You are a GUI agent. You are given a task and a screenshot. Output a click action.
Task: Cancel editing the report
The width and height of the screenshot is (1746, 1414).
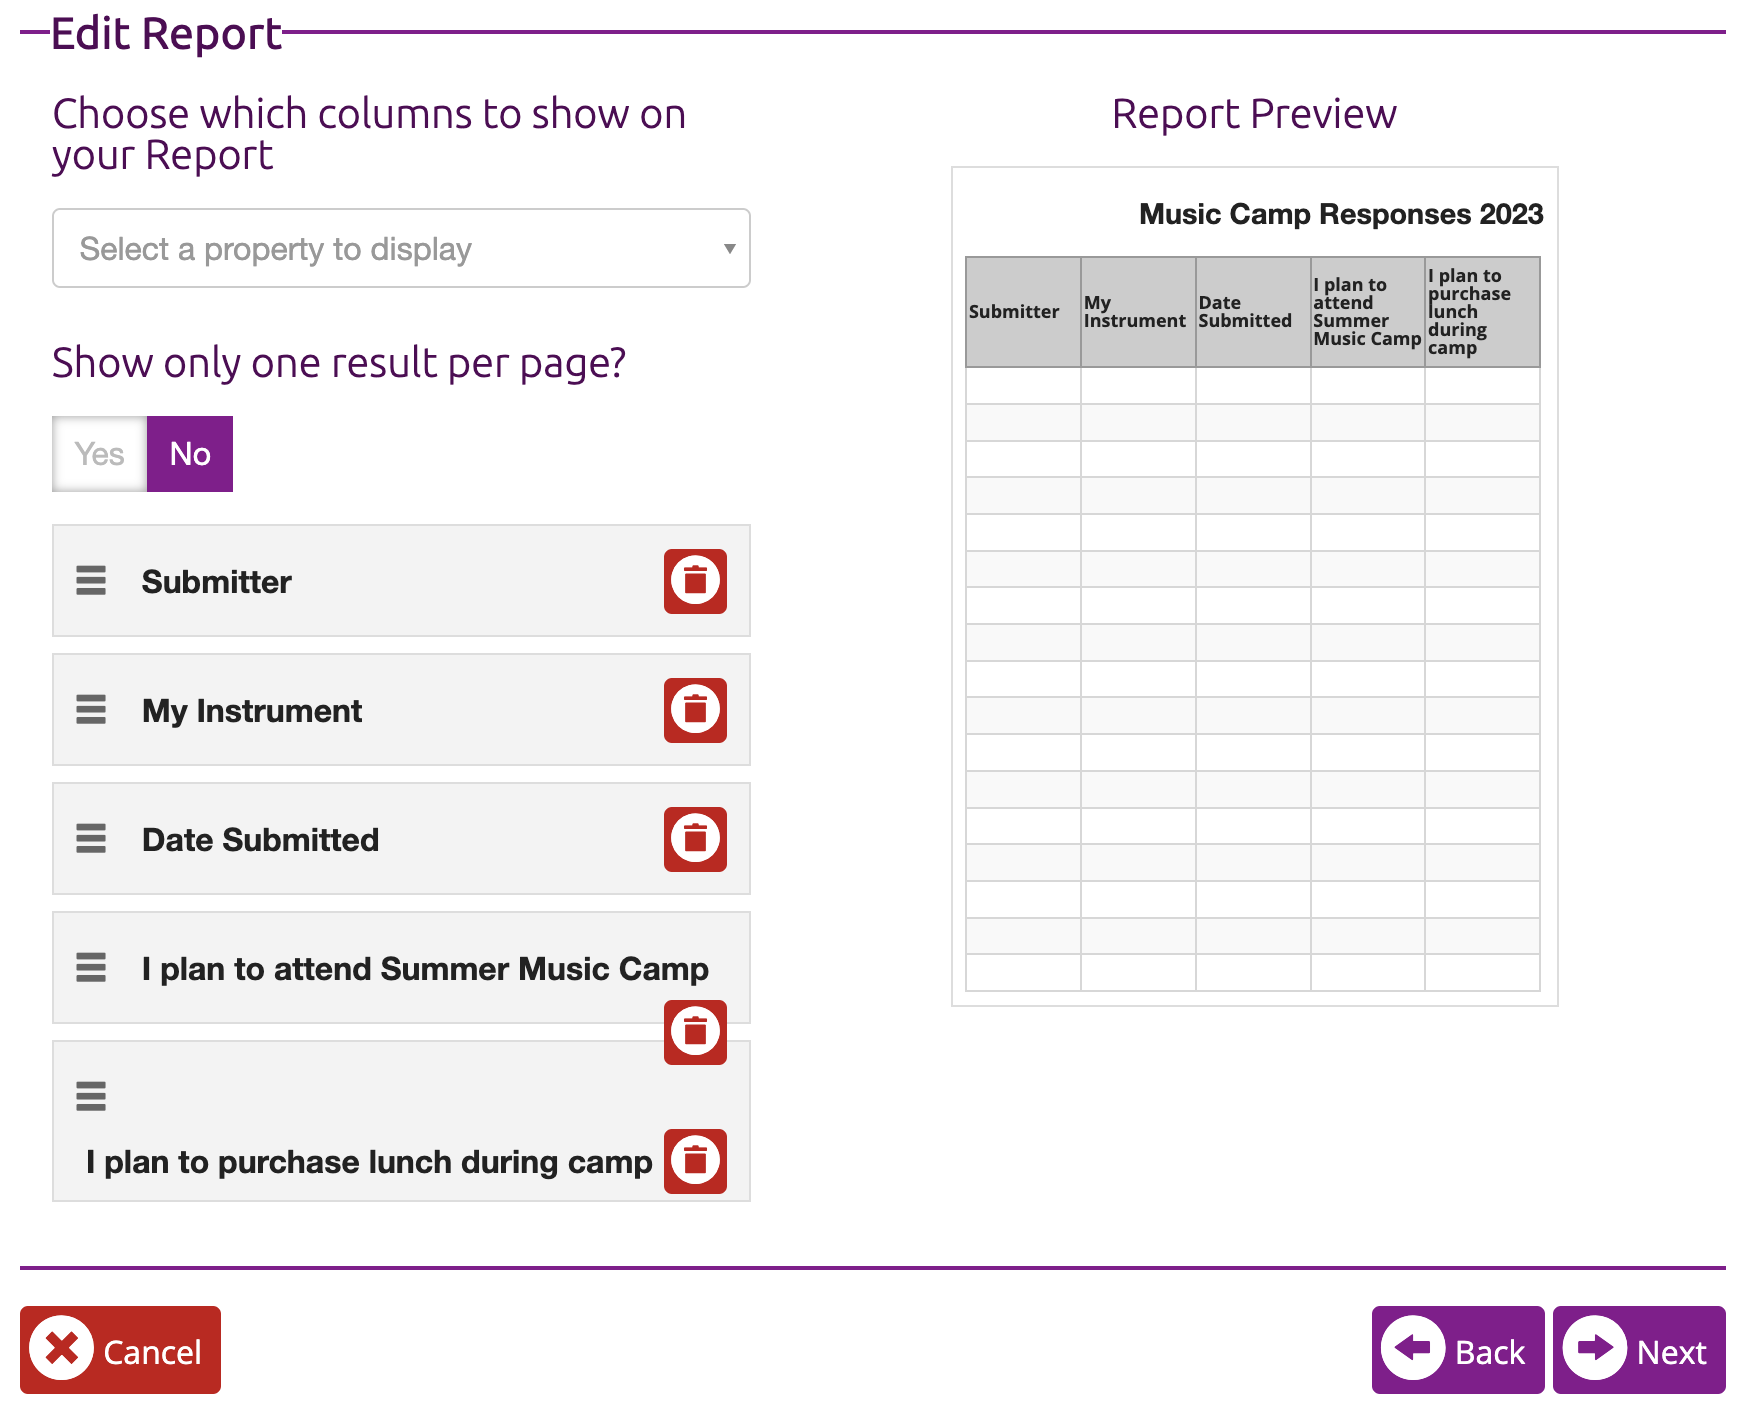click(x=120, y=1350)
